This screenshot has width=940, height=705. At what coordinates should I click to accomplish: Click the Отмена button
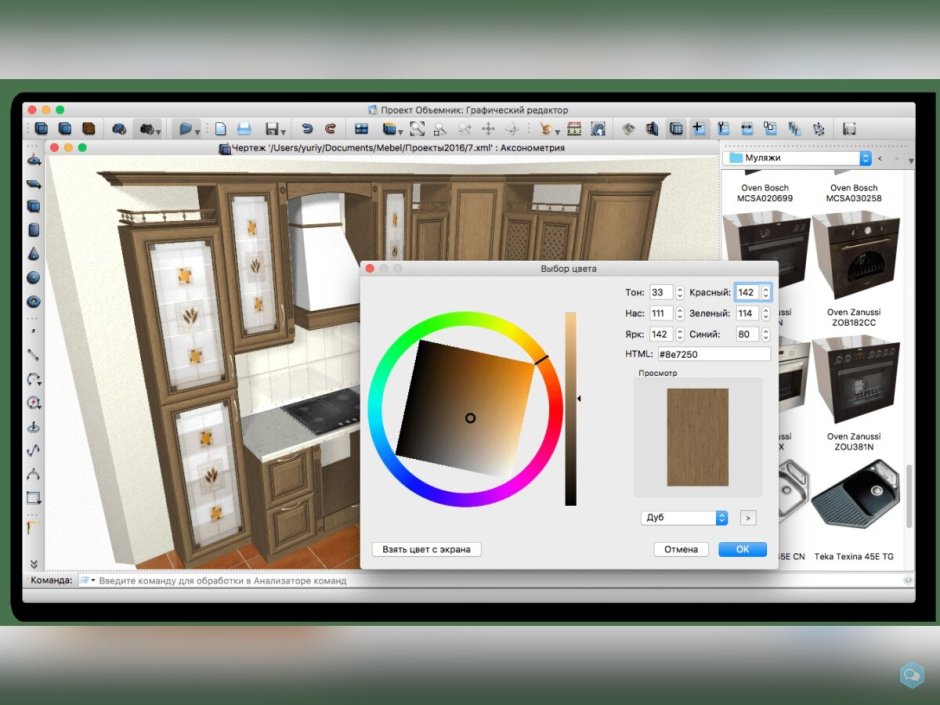pyautogui.click(x=681, y=549)
